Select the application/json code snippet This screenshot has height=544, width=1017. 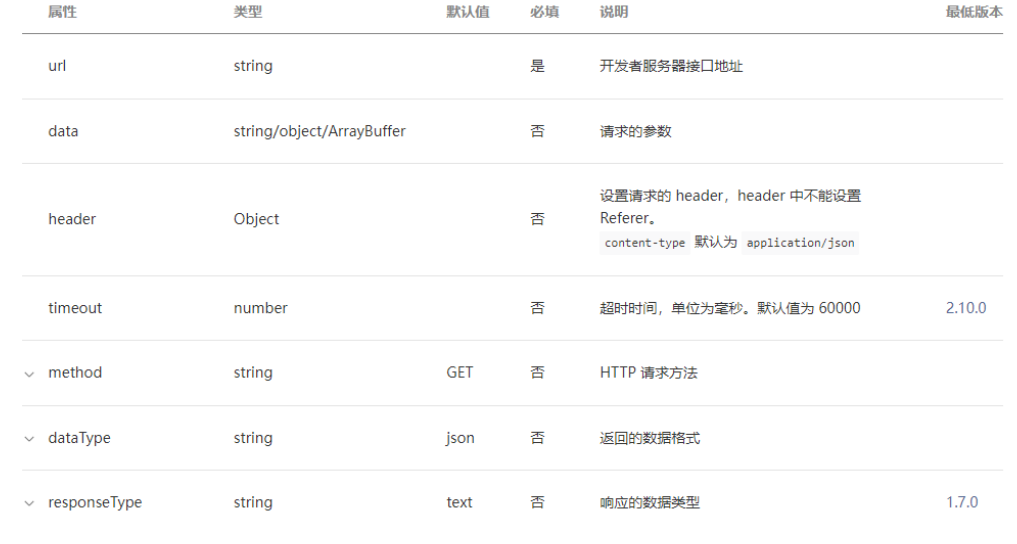(x=800, y=243)
